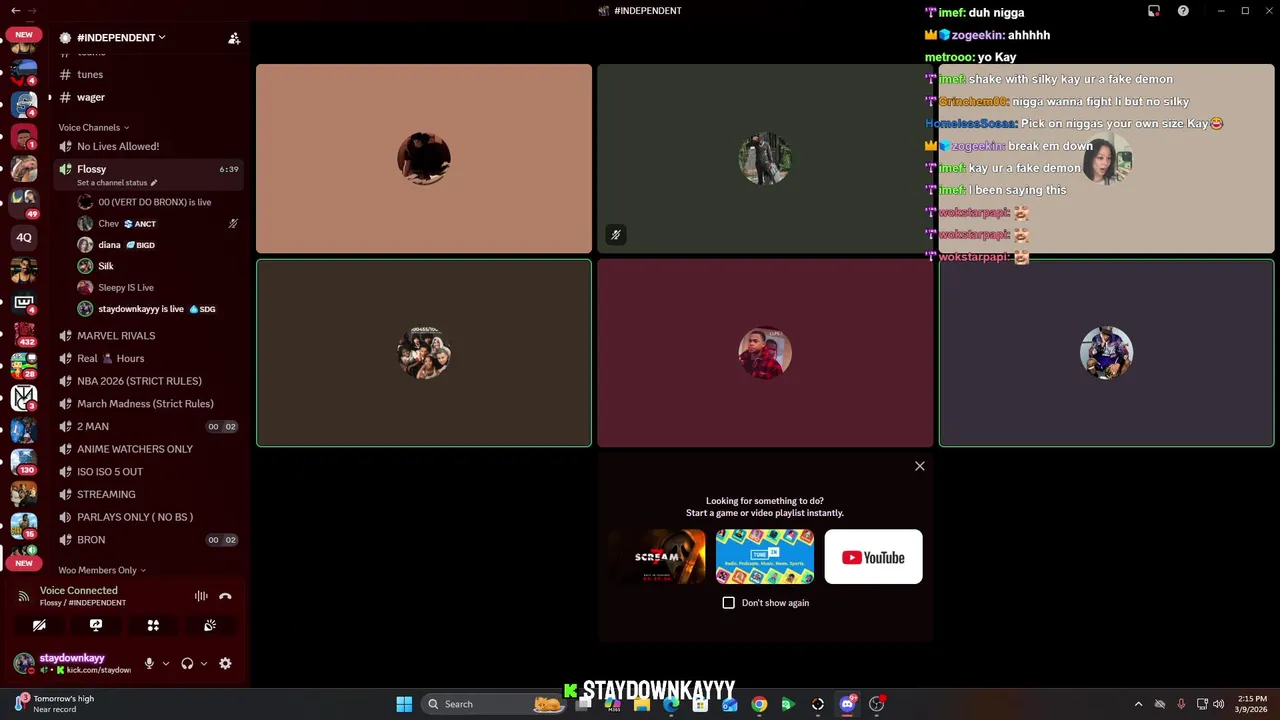Mute your microphone
The width and height of the screenshot is (1280, 720).
pyautogui.click(x=149, y=663)
